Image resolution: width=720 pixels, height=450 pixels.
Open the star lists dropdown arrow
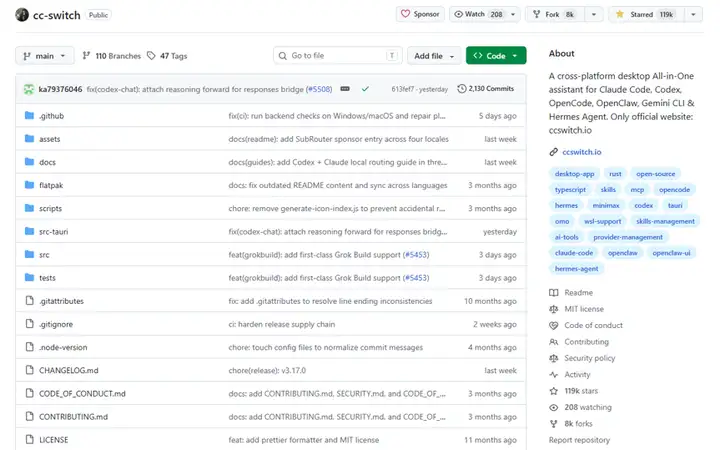click(x=693, y=14)
